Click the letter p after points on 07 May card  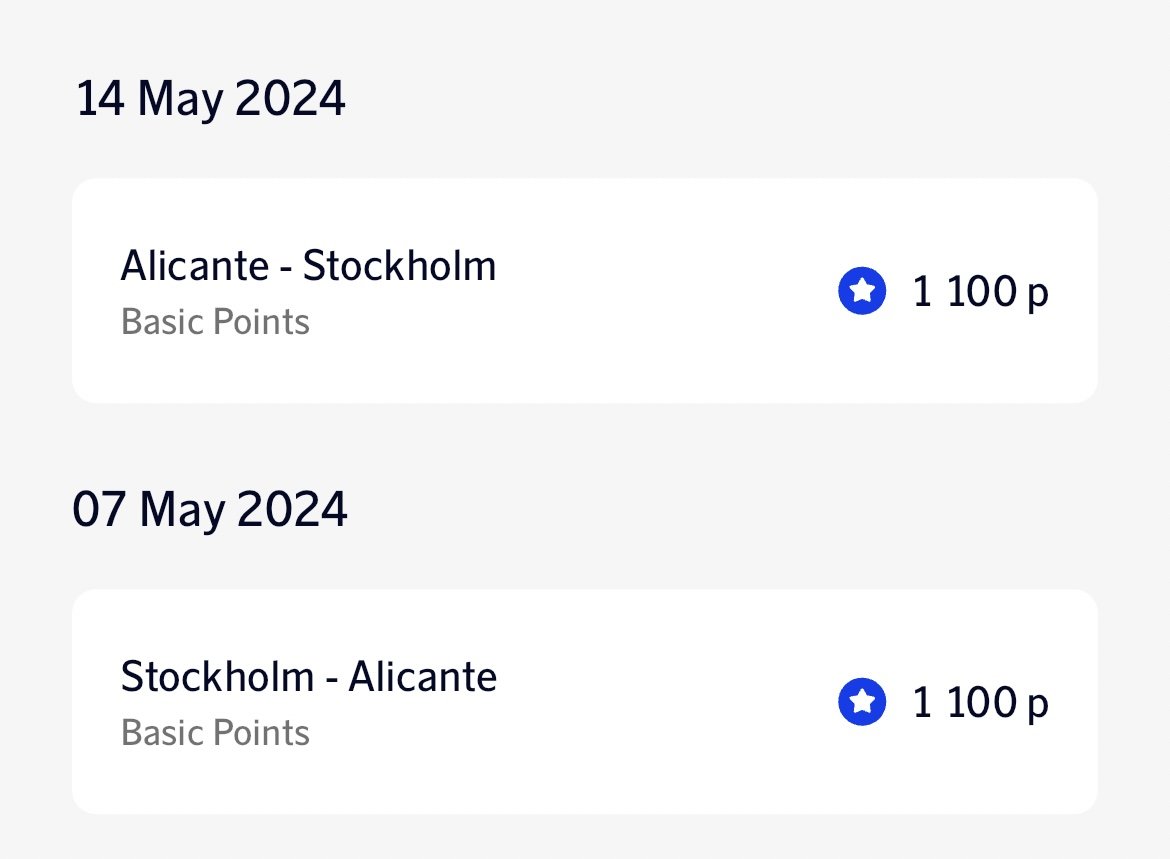pos(1038,706)
